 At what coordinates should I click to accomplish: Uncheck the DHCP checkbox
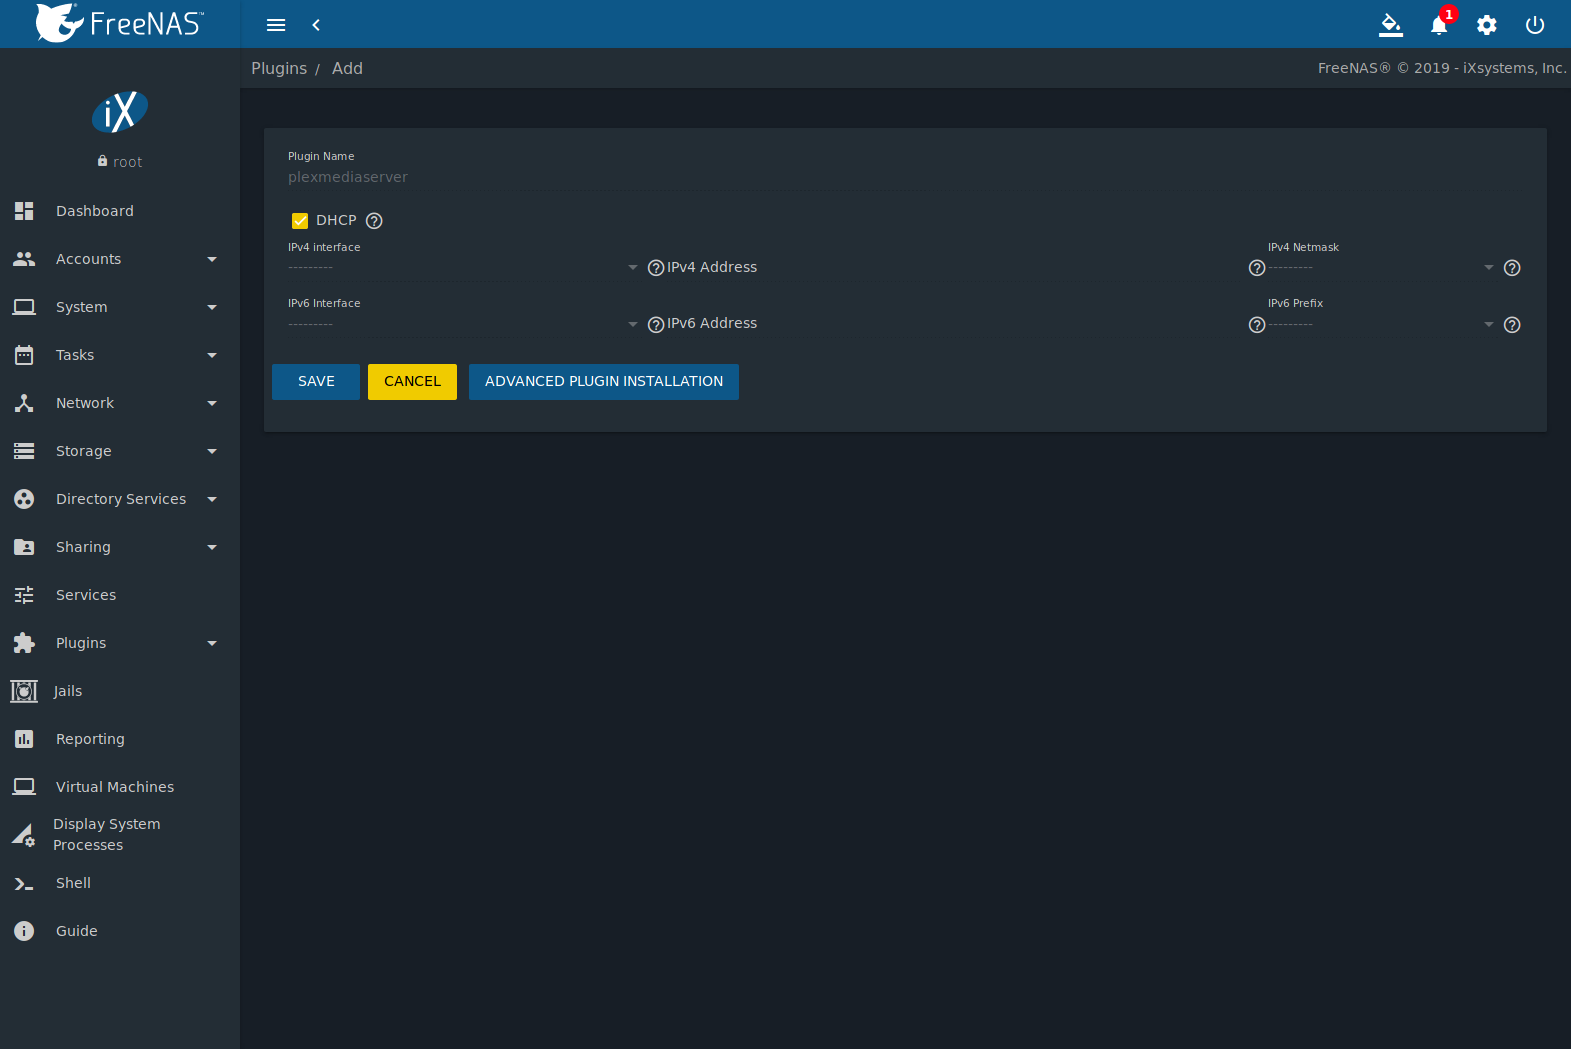pyautogui.click(x=300, y=221)
